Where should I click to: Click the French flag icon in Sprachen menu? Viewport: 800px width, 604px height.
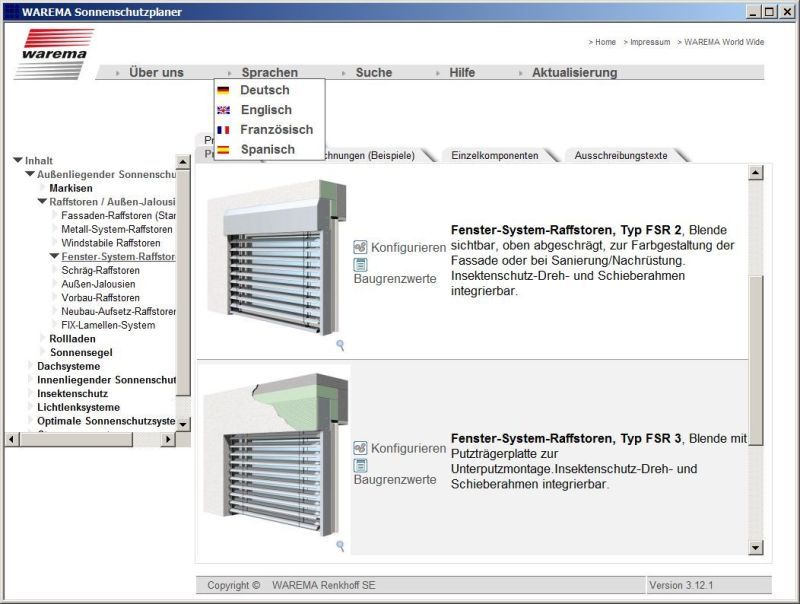(x=223, y=130)
